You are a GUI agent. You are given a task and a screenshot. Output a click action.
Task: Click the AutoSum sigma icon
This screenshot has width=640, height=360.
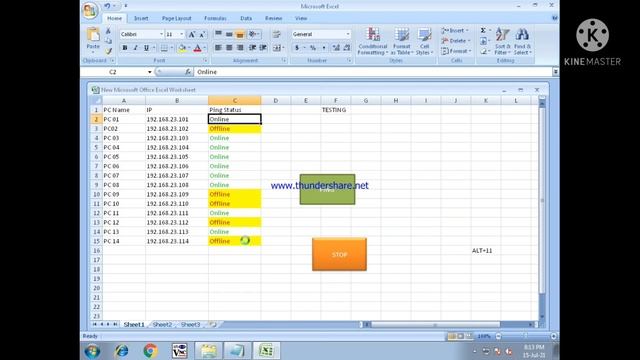(483, 31)
